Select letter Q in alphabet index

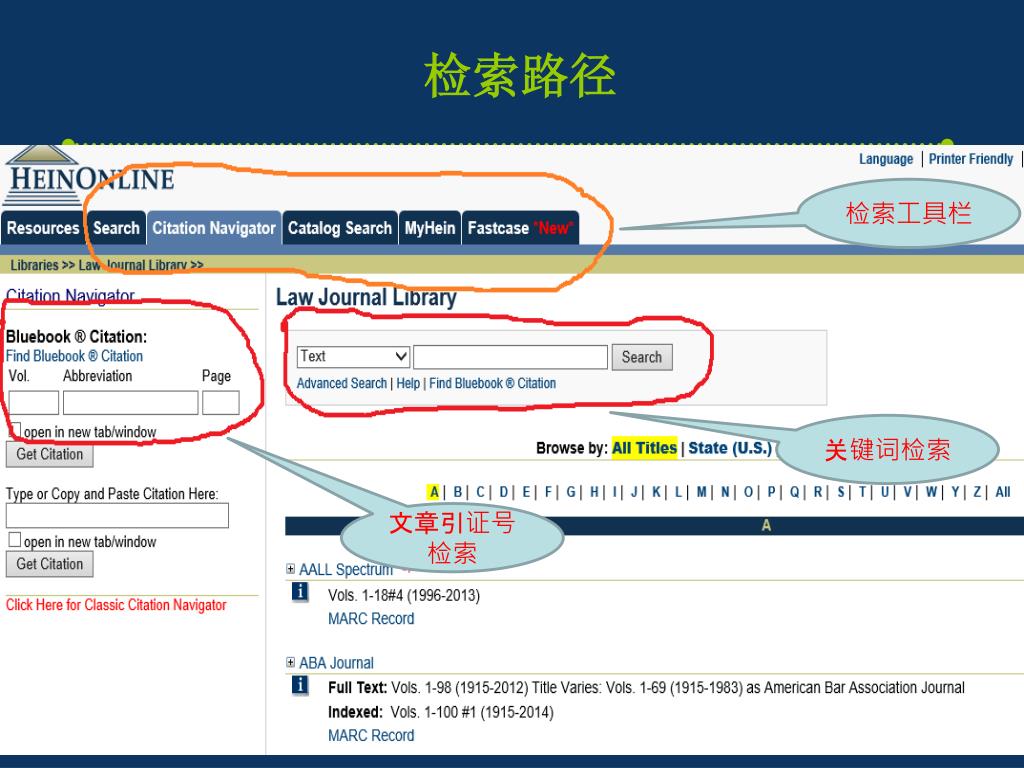pyautogui.click(x=794, y=492)
